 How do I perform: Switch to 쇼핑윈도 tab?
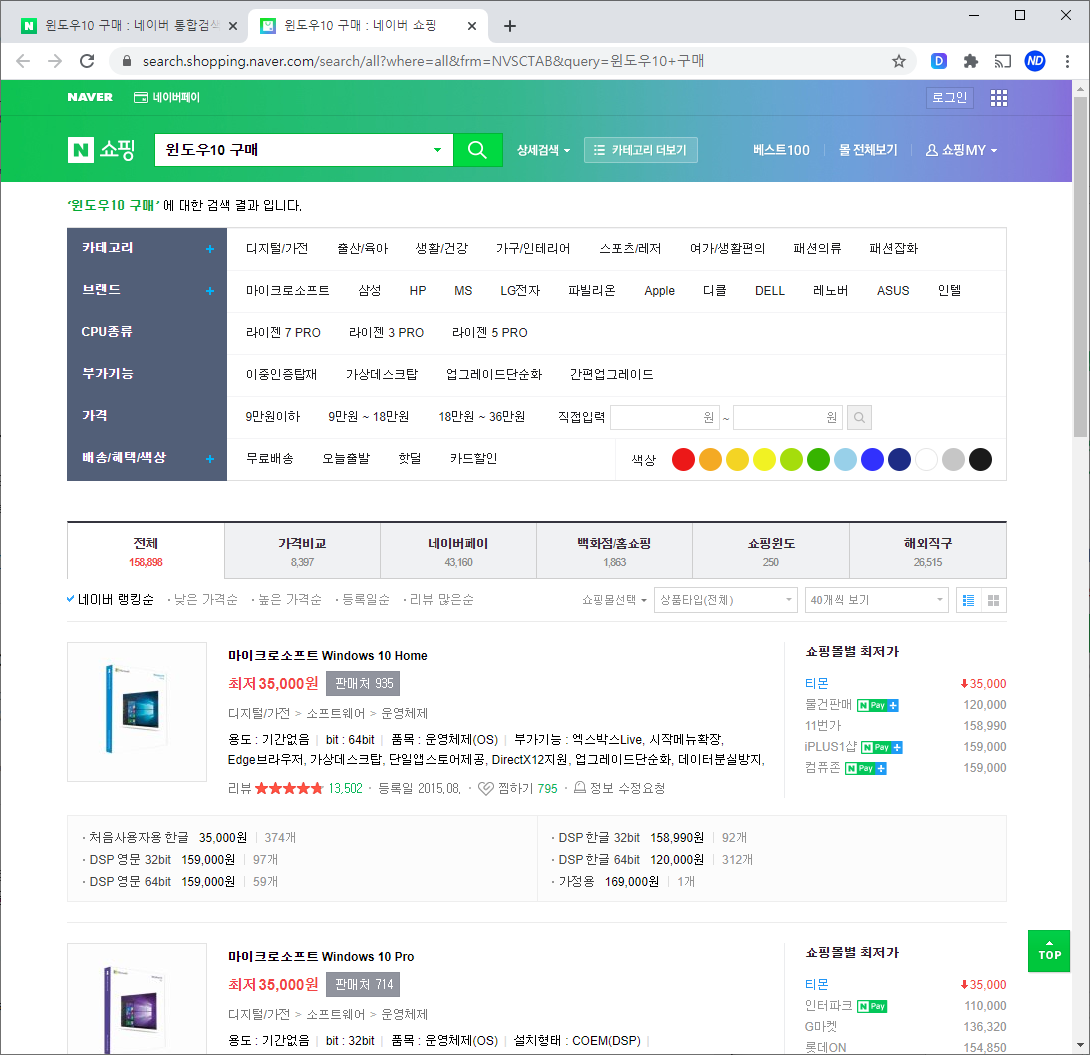(771, 551)
